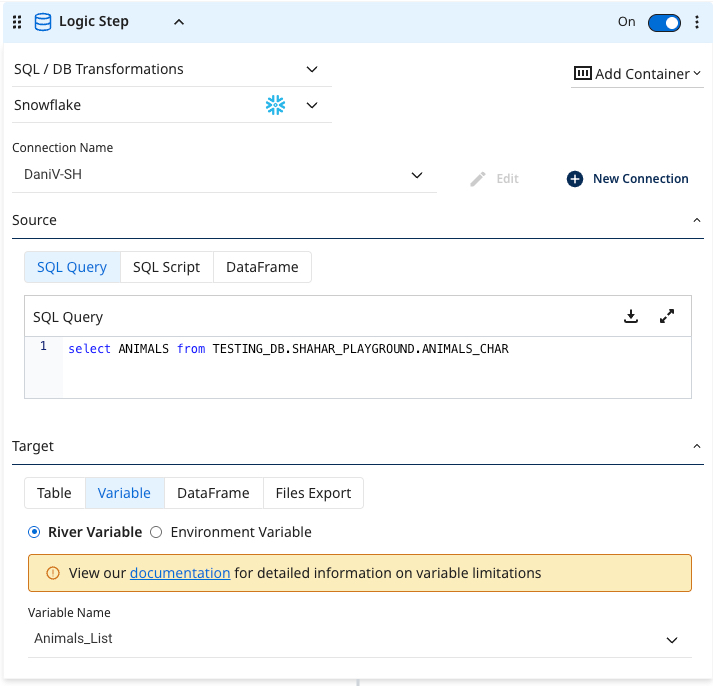Download the SQL query

631,317
